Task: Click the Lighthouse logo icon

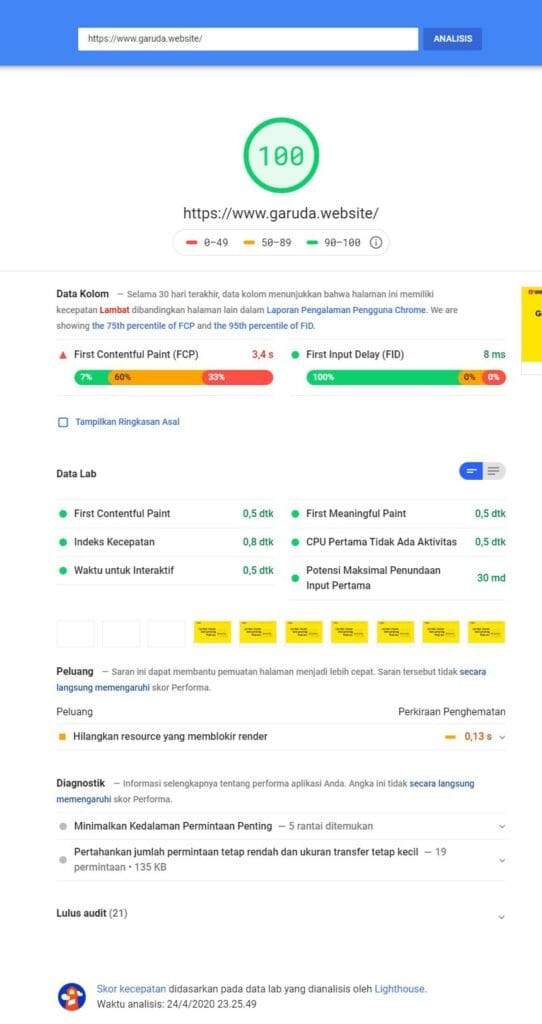Action: click(71, 997)
